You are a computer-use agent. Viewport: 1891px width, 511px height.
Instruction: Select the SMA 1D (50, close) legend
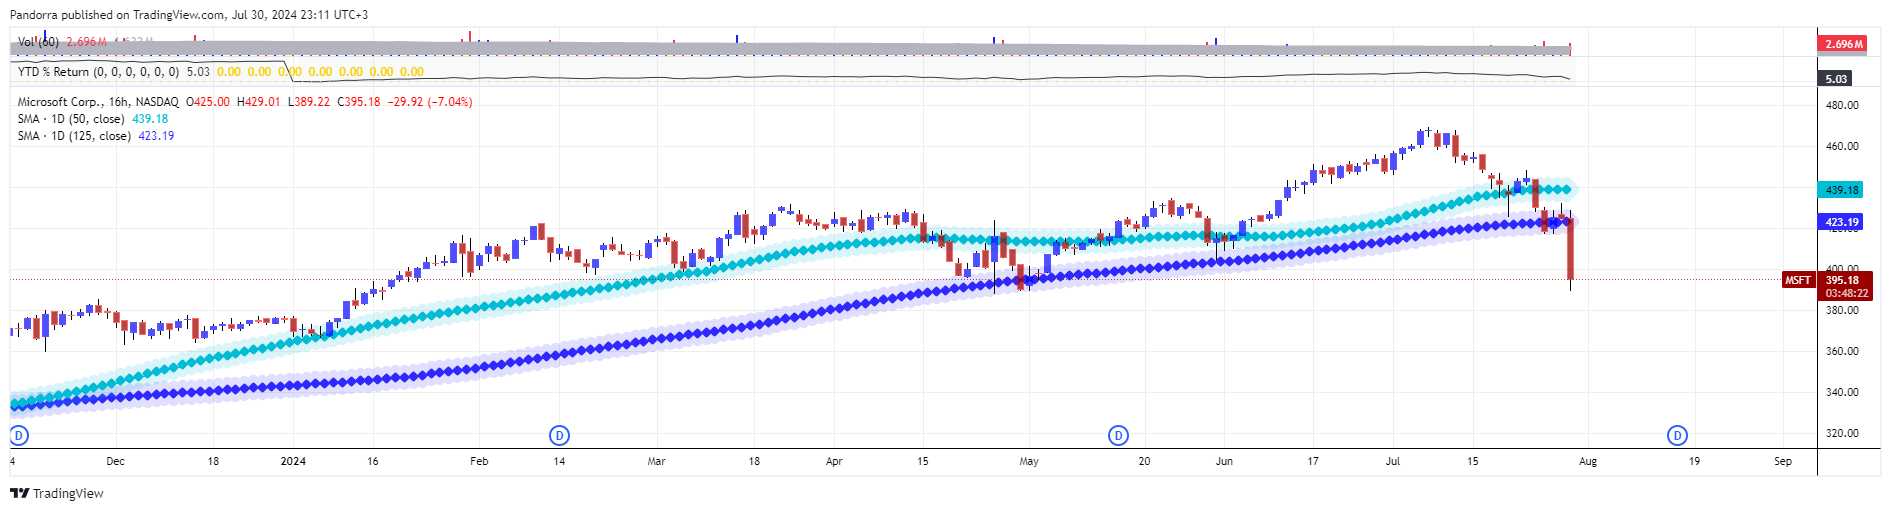(71, 119)
